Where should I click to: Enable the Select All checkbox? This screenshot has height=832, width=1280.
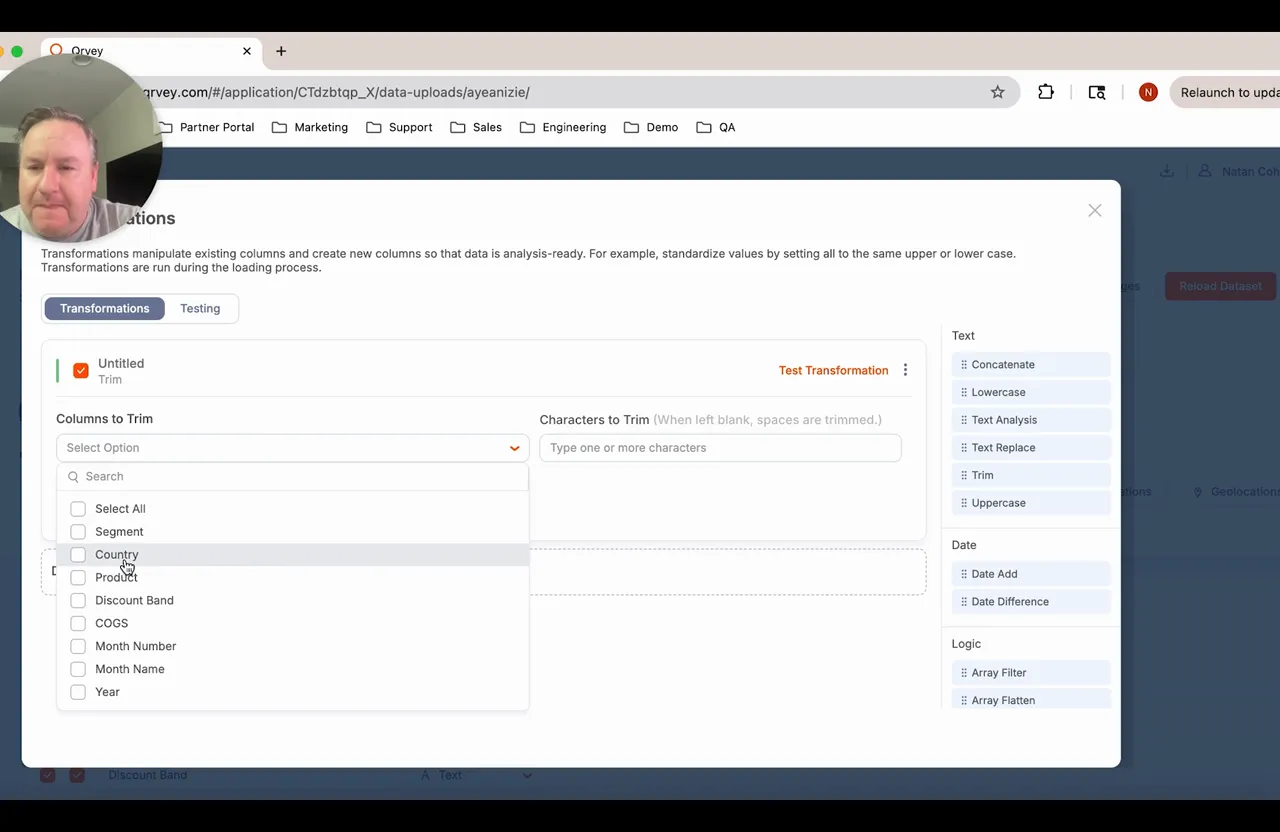click(x=78, y=508)
